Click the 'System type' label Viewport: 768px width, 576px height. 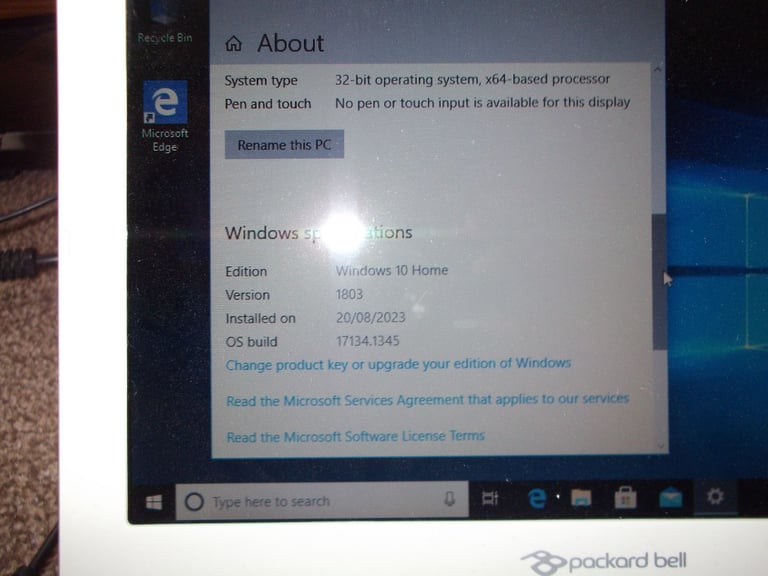click(261, 81)
